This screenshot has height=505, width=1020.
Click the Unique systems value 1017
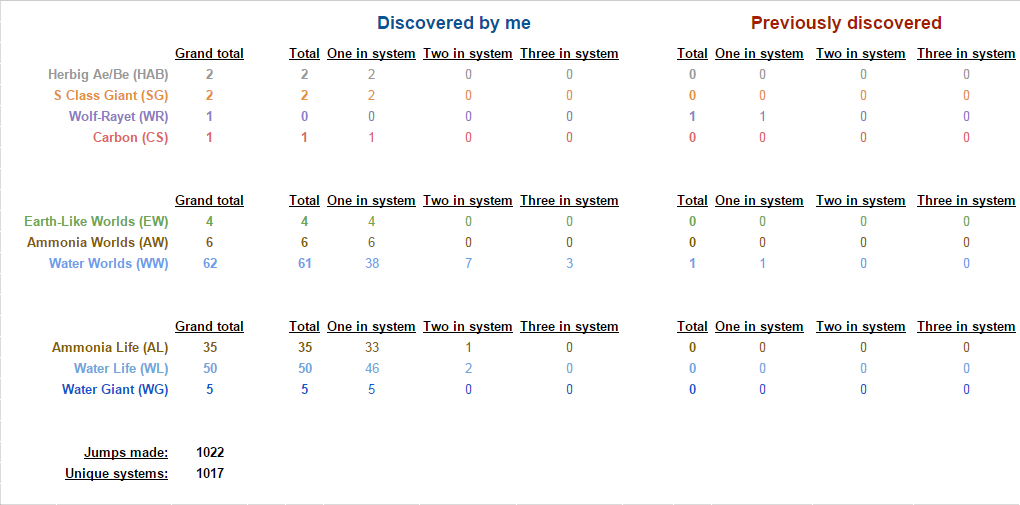click(x=210, y=473)
